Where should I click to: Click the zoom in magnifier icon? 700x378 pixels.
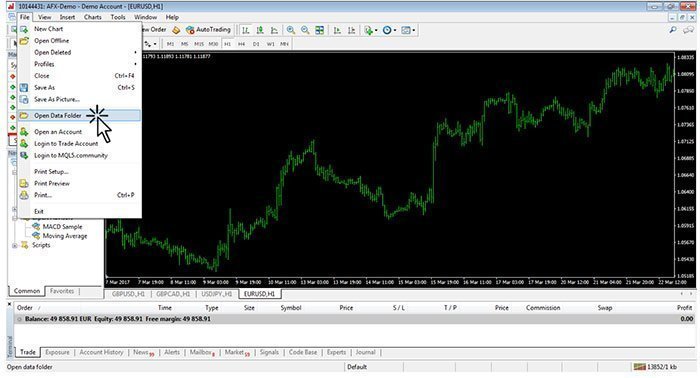coord(291,30)
